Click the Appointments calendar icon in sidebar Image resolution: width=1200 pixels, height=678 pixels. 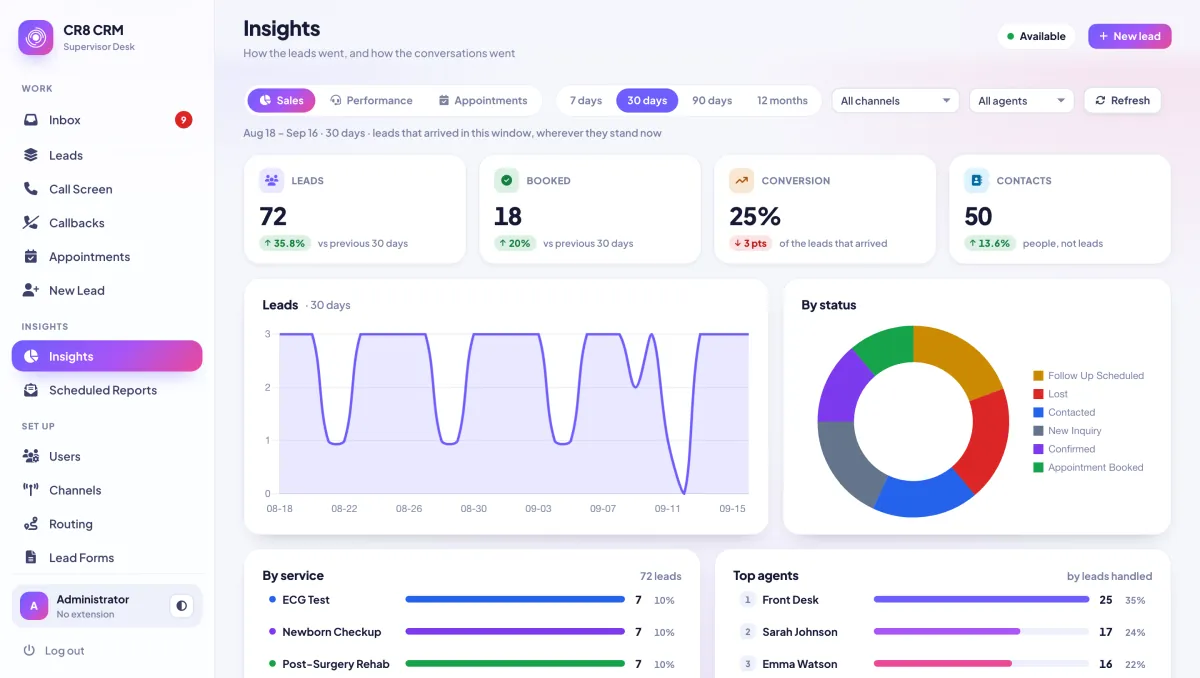pyautogui.click(x=31, y=257)
